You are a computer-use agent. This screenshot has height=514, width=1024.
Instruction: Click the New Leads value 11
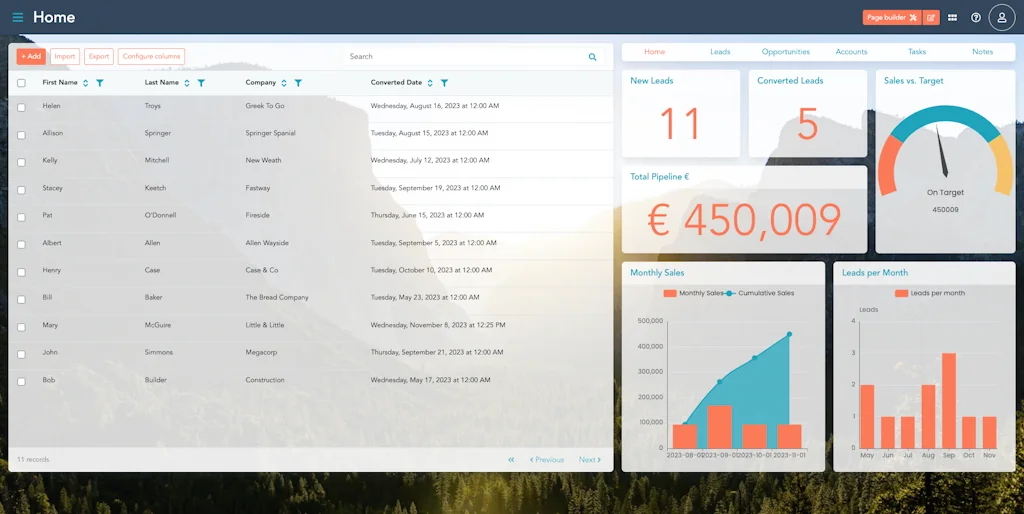[x=680, y=124]
